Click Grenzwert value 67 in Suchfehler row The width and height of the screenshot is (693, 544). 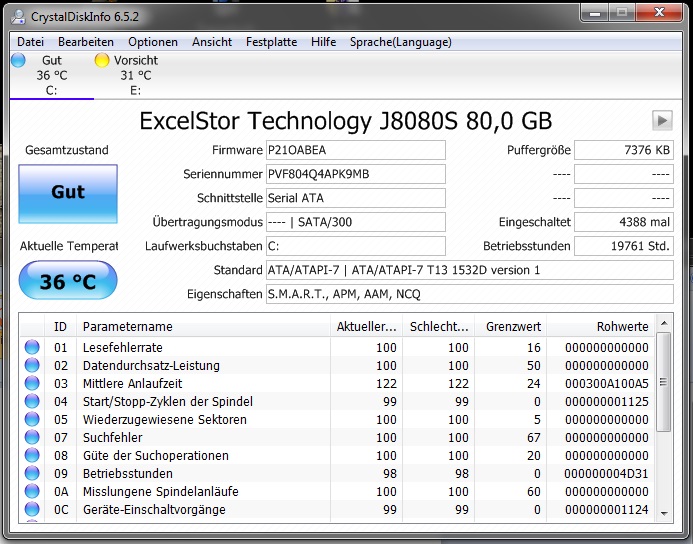pyautogui.click(x=533, y=437)
